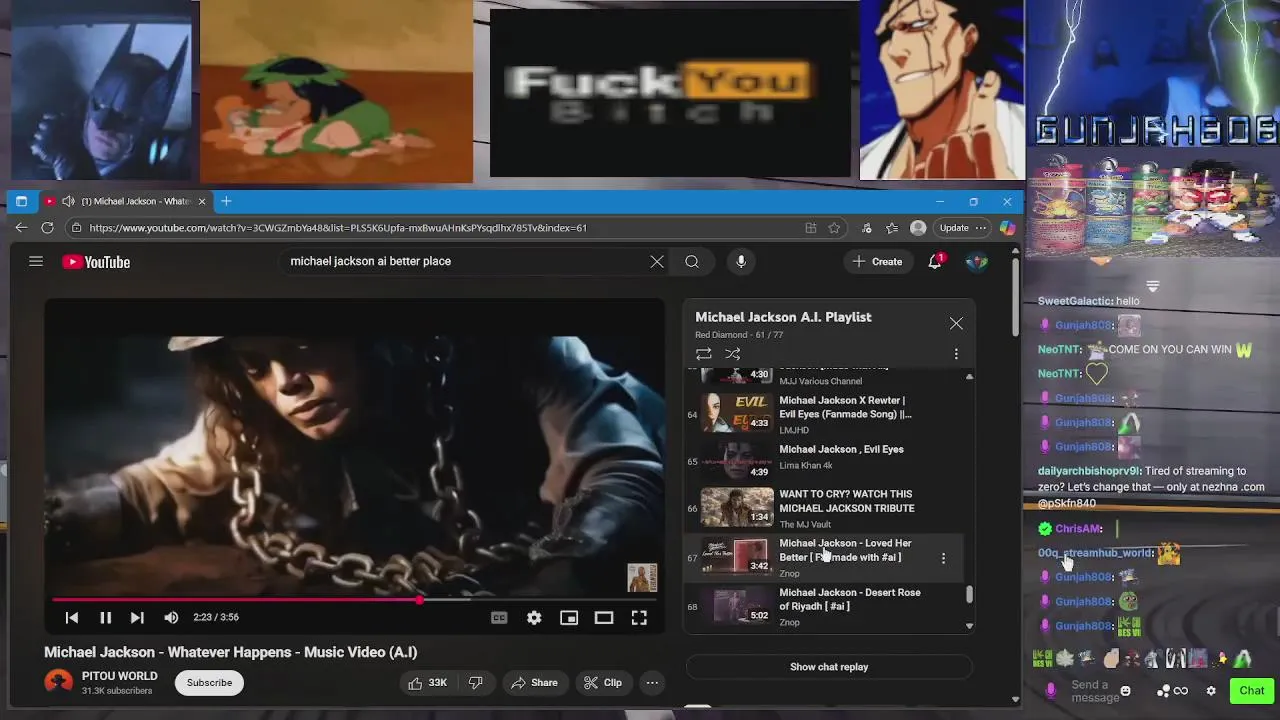Clear the YouTube search text

point(657,262)
